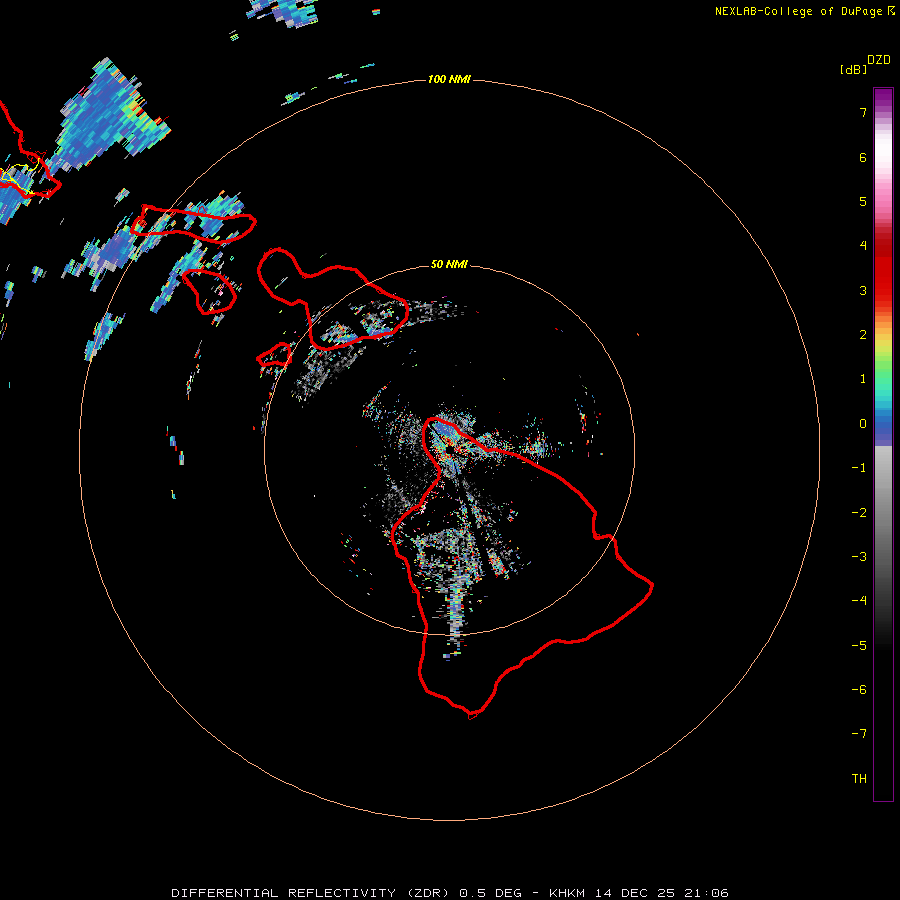Click the 0.5 DEG elevation label

[x=490, y=893]
